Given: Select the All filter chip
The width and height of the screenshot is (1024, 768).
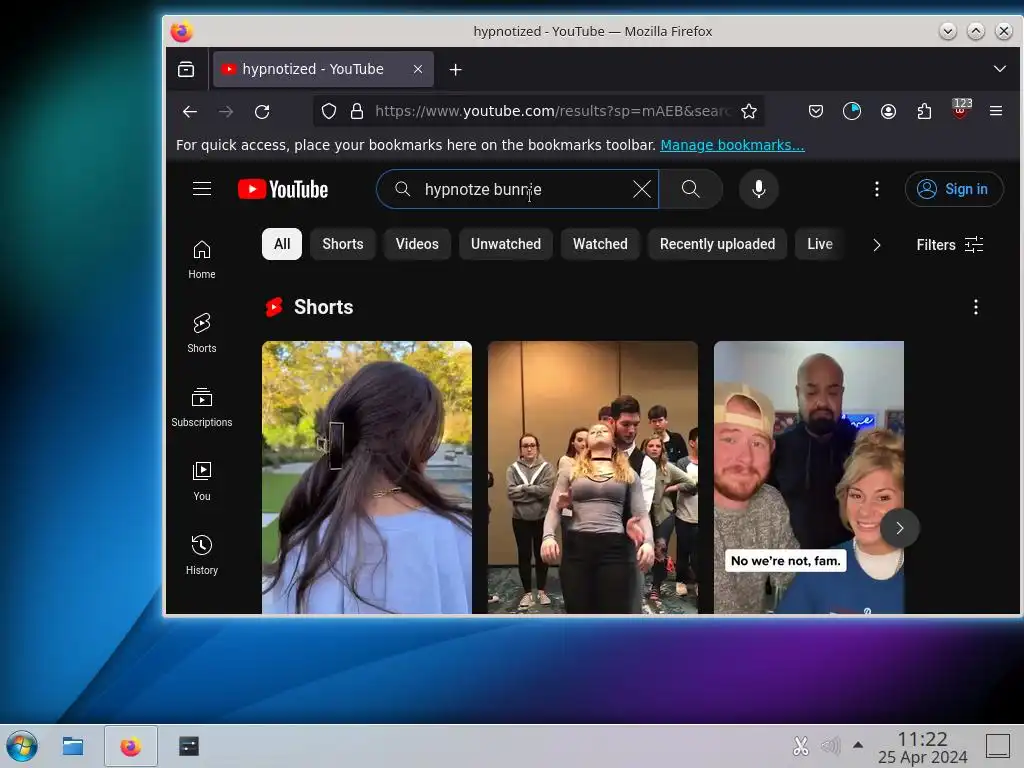Looking at the screenshot, I should click(x=282, y=244).
